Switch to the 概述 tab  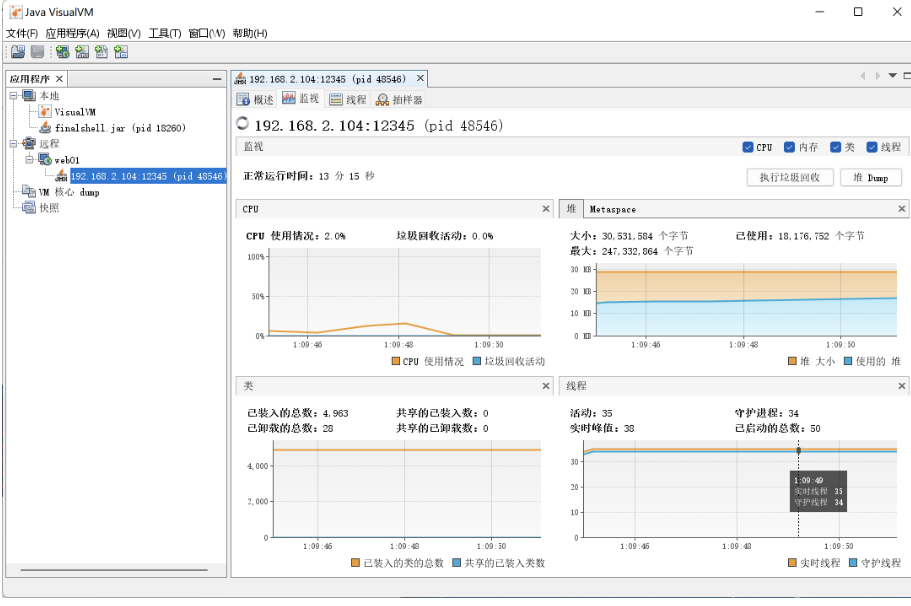(255, 99)
